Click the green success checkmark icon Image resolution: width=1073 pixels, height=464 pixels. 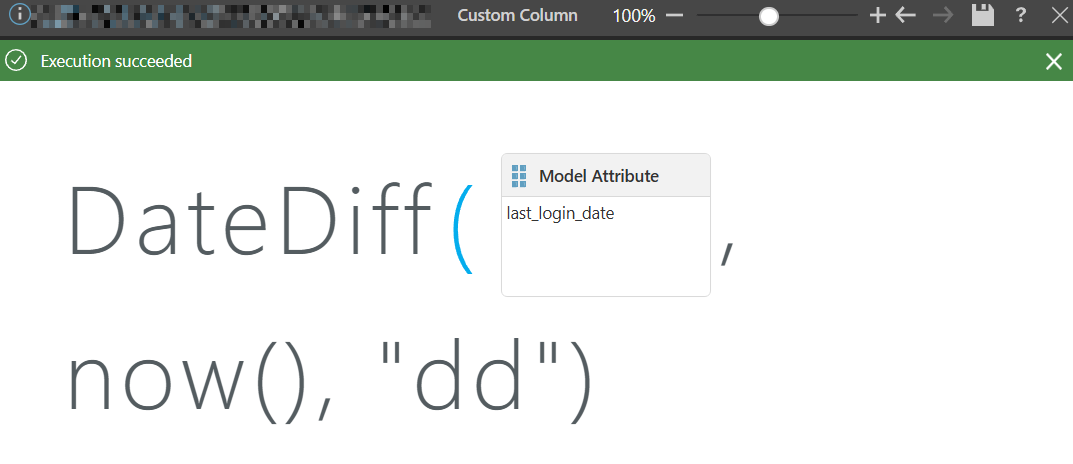16,61
